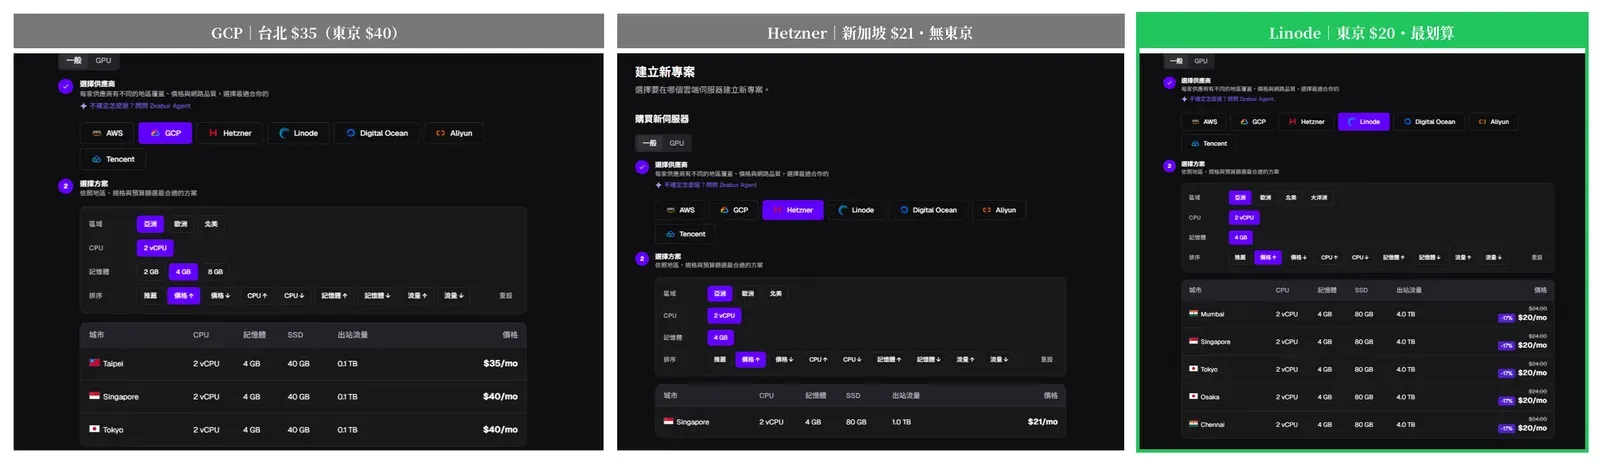Screen dimensions: 1600x464
Task: Choose Hetzner provider in left GCP panel
Action: [x=230, y=133]
